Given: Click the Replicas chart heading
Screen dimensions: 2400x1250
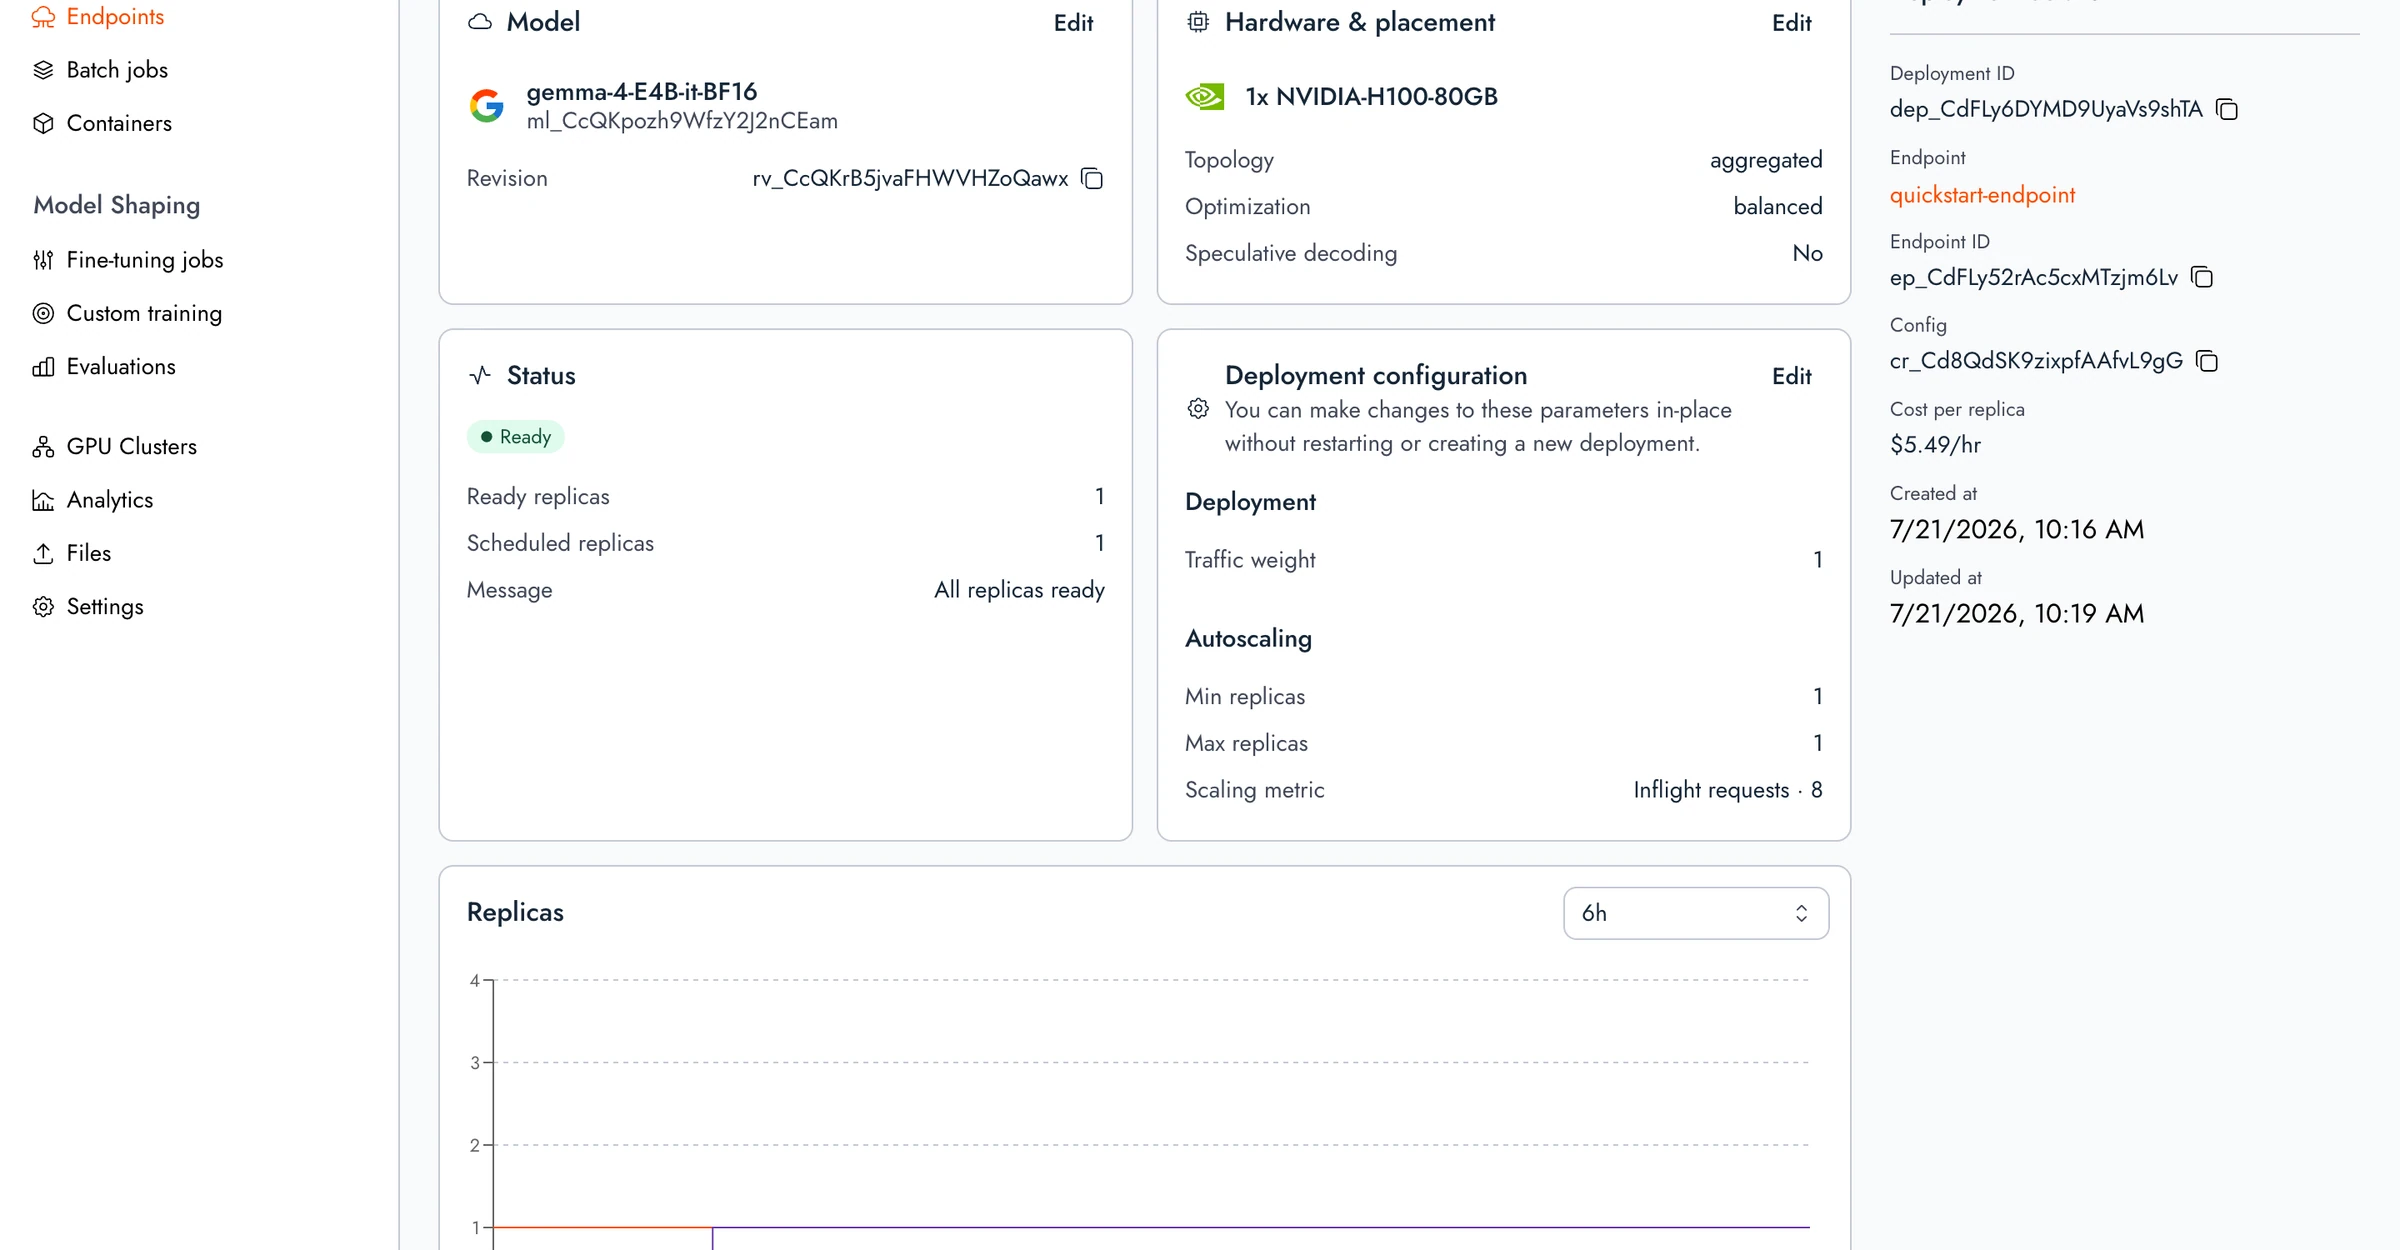Looking at the screenshot, I should click(x=515, y=912).
